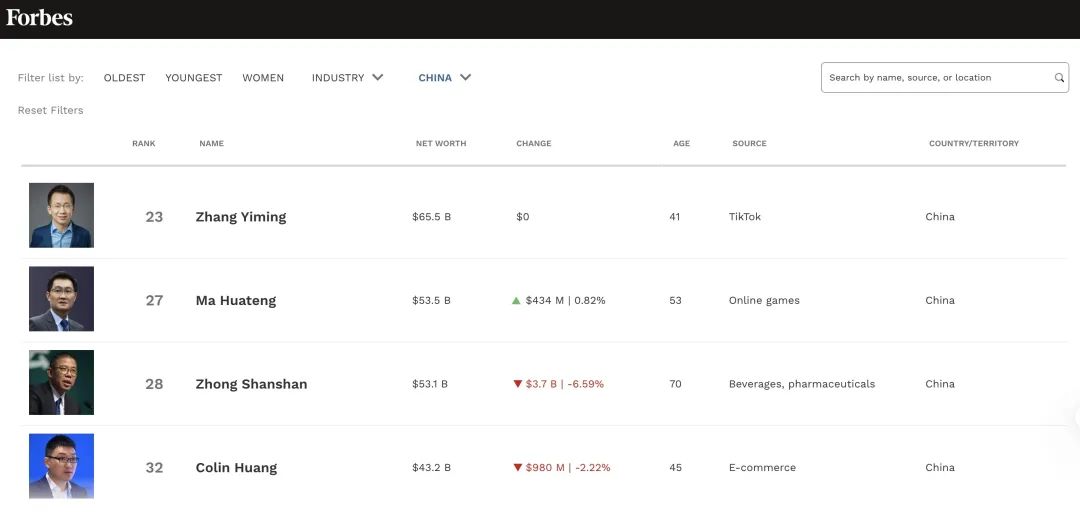Open Colin Huang's profile photo
This screenshot has height=526, width=1080.
tap(61, 466)
